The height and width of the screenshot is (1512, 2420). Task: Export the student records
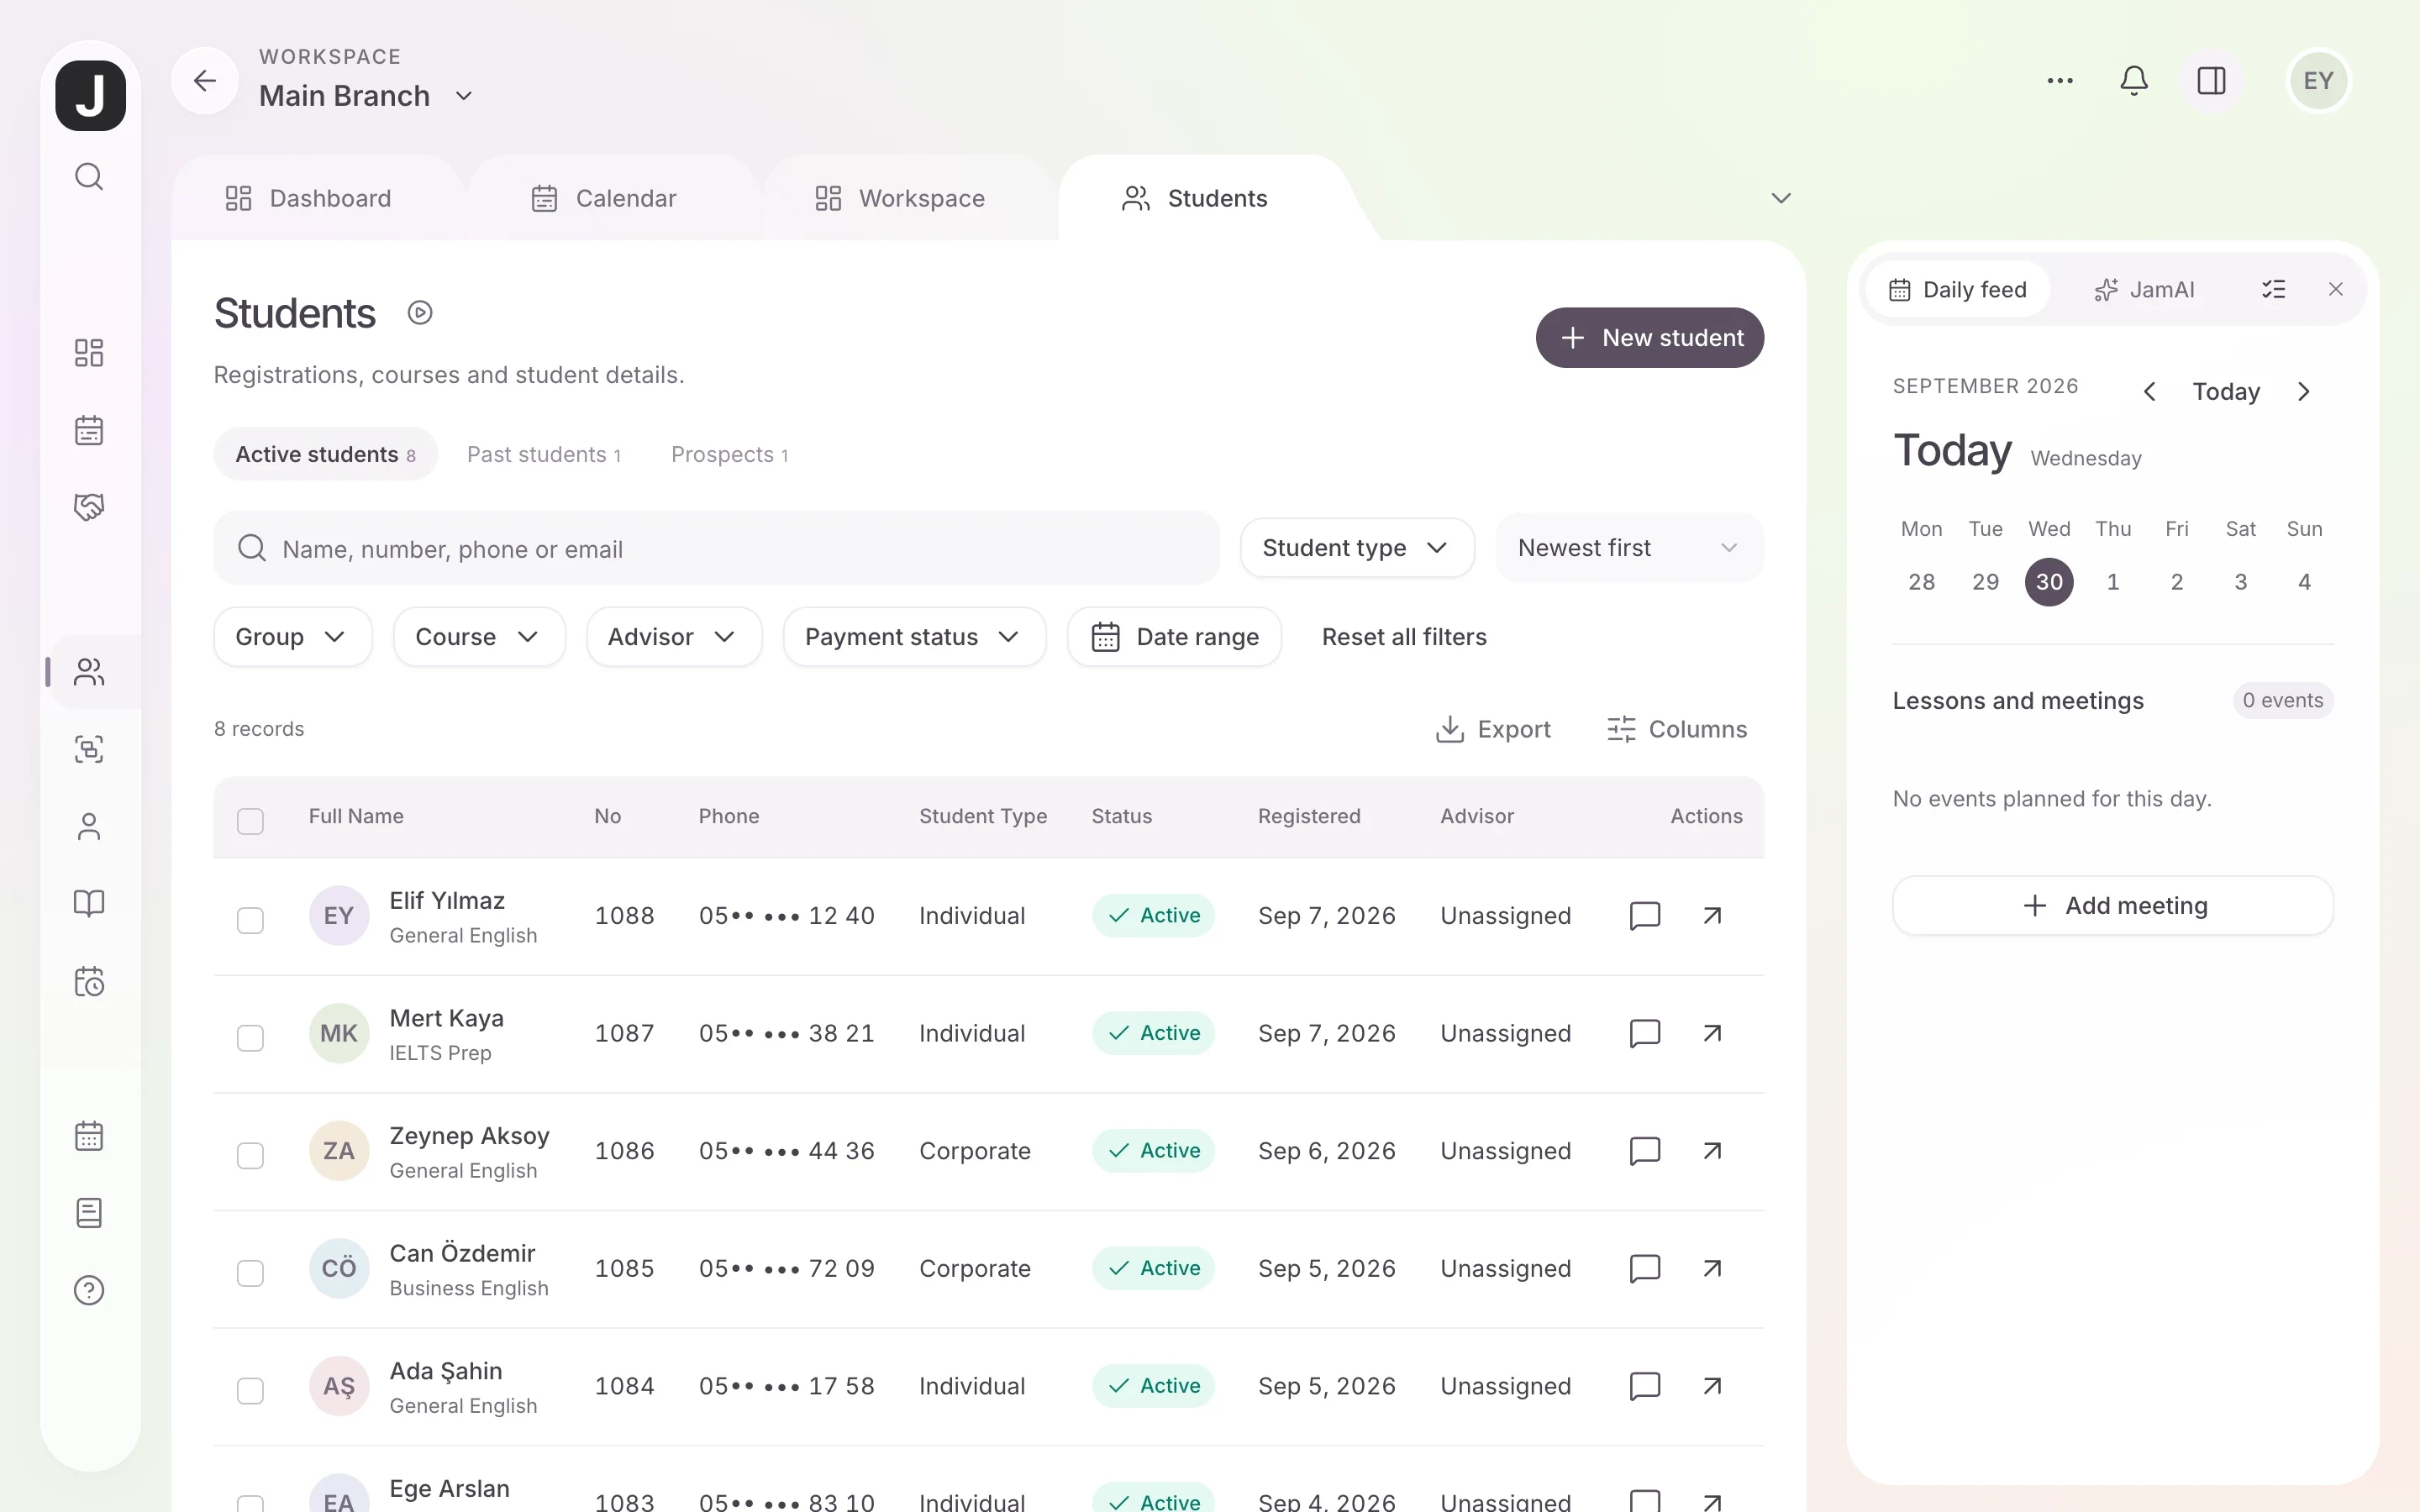[x=1493, y=729]
